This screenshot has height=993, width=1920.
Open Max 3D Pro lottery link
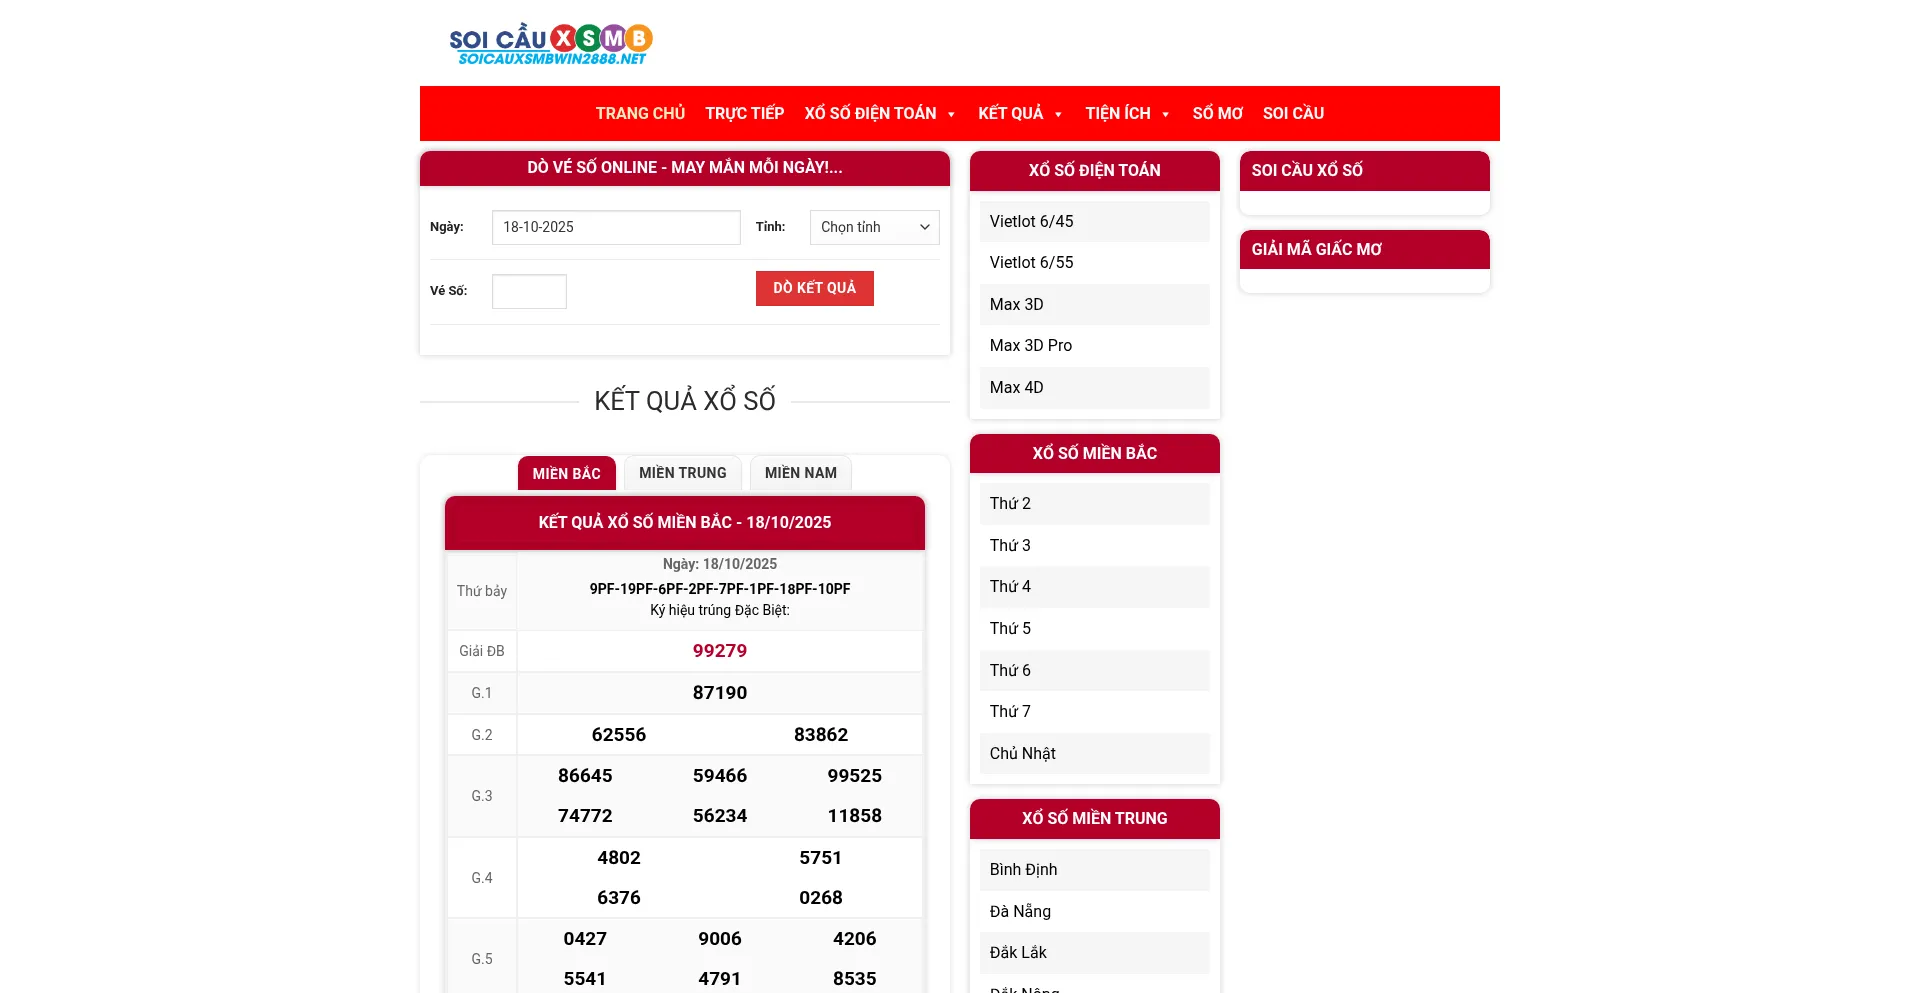[x=1030, y=345]
